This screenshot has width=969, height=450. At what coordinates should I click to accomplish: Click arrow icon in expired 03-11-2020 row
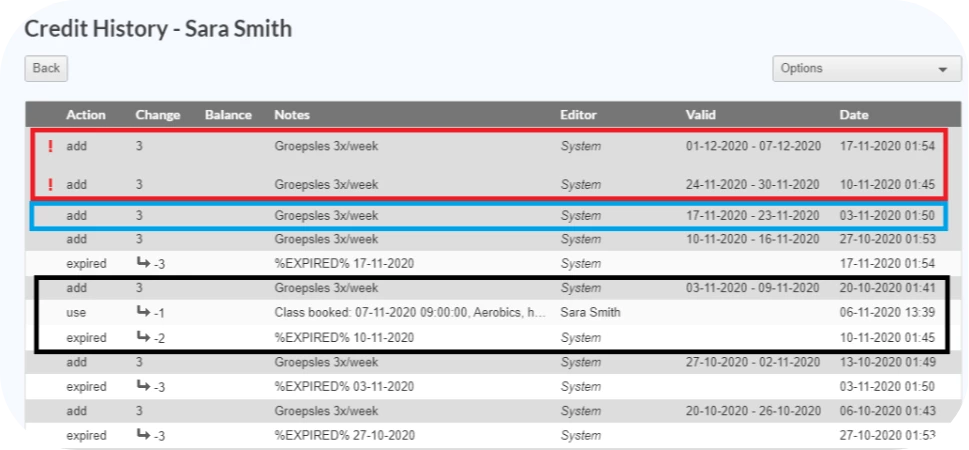pos(143,386)
